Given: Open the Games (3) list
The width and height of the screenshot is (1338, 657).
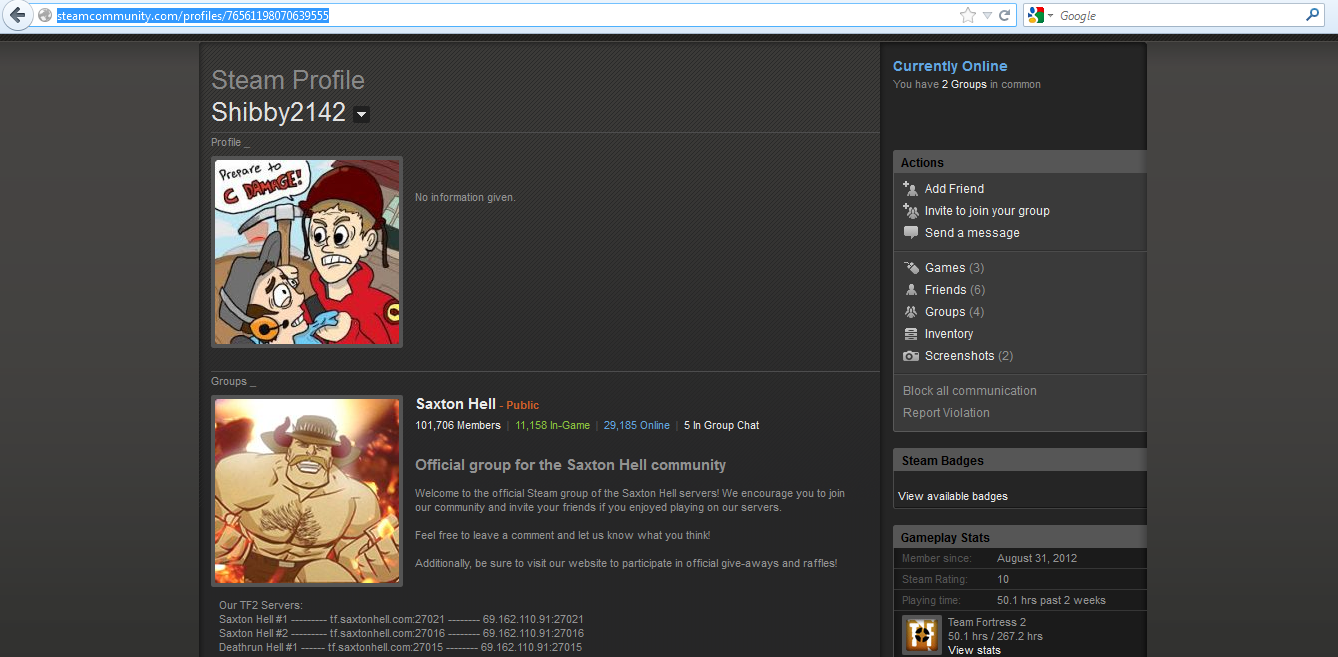Looking at the screenshot, I should (x=954, y=268).
